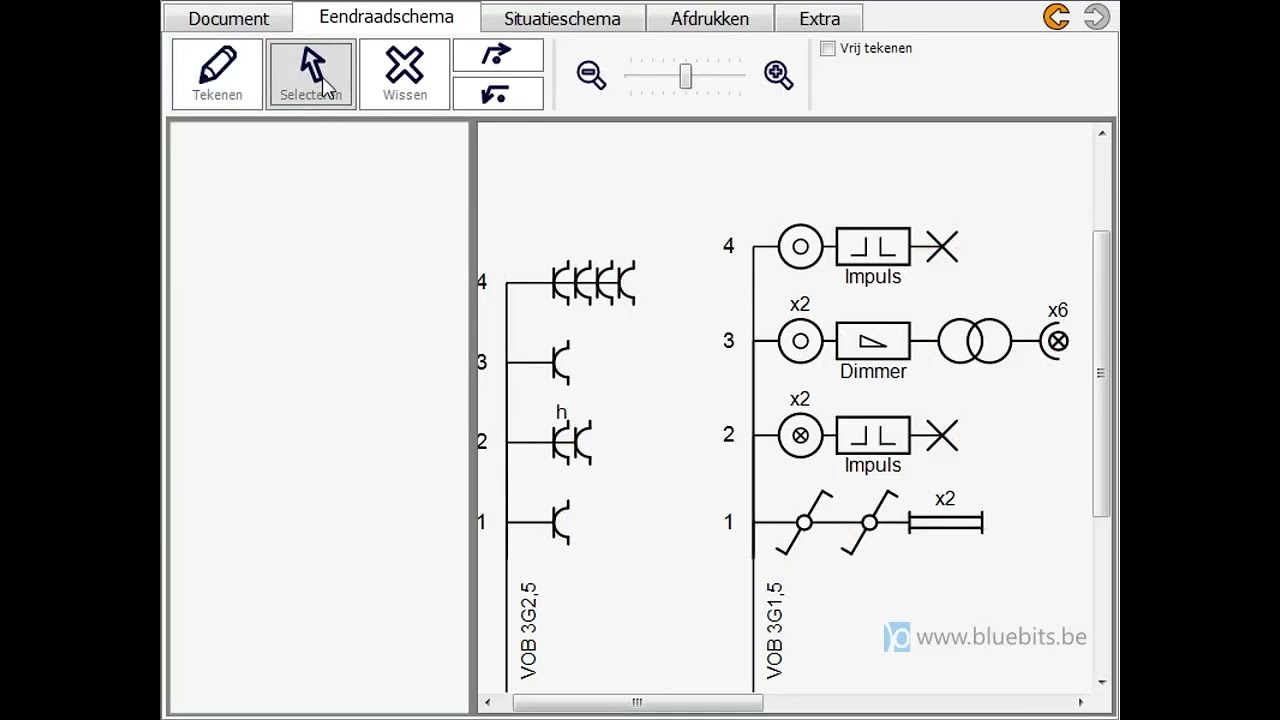Select the x6 lamp symbol
Screen dimensions: 1280x720
click(x=1055, y=341)
